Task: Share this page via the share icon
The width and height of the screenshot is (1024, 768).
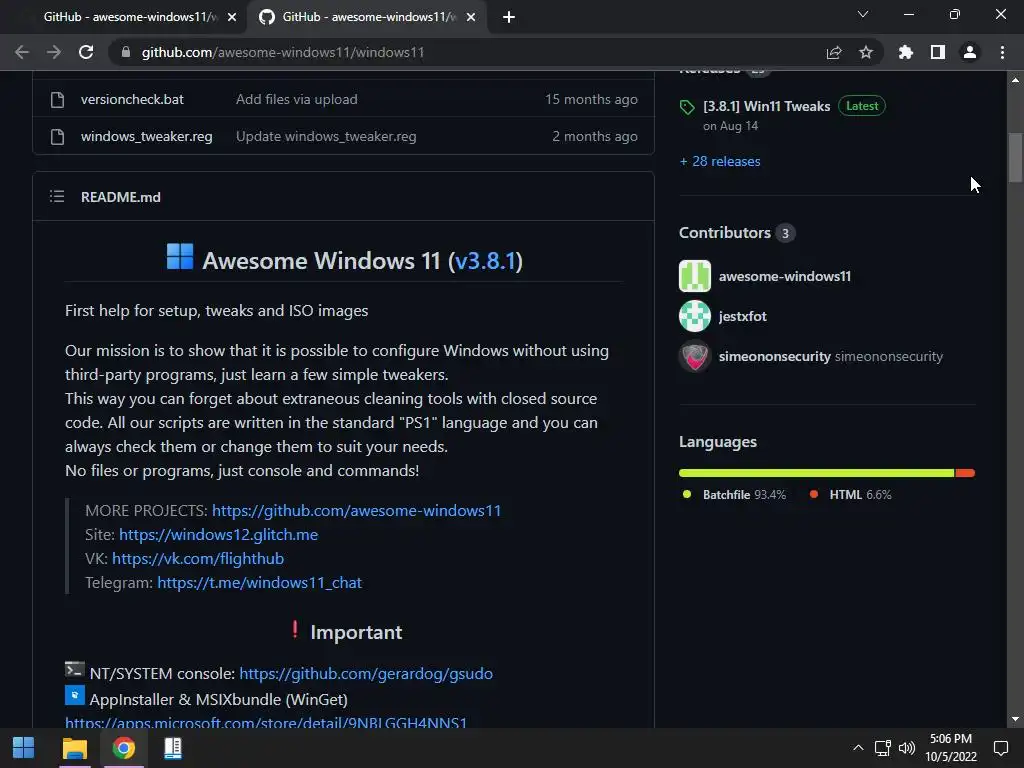Action: tap(834, 52)
